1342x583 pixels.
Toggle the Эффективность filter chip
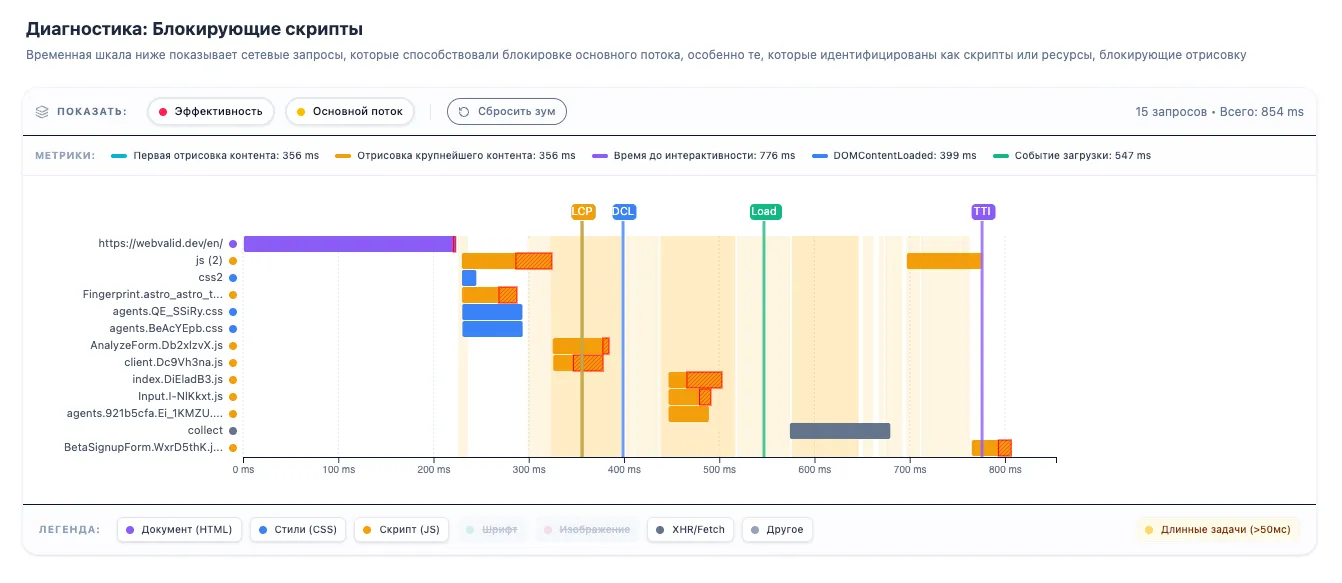211,112
